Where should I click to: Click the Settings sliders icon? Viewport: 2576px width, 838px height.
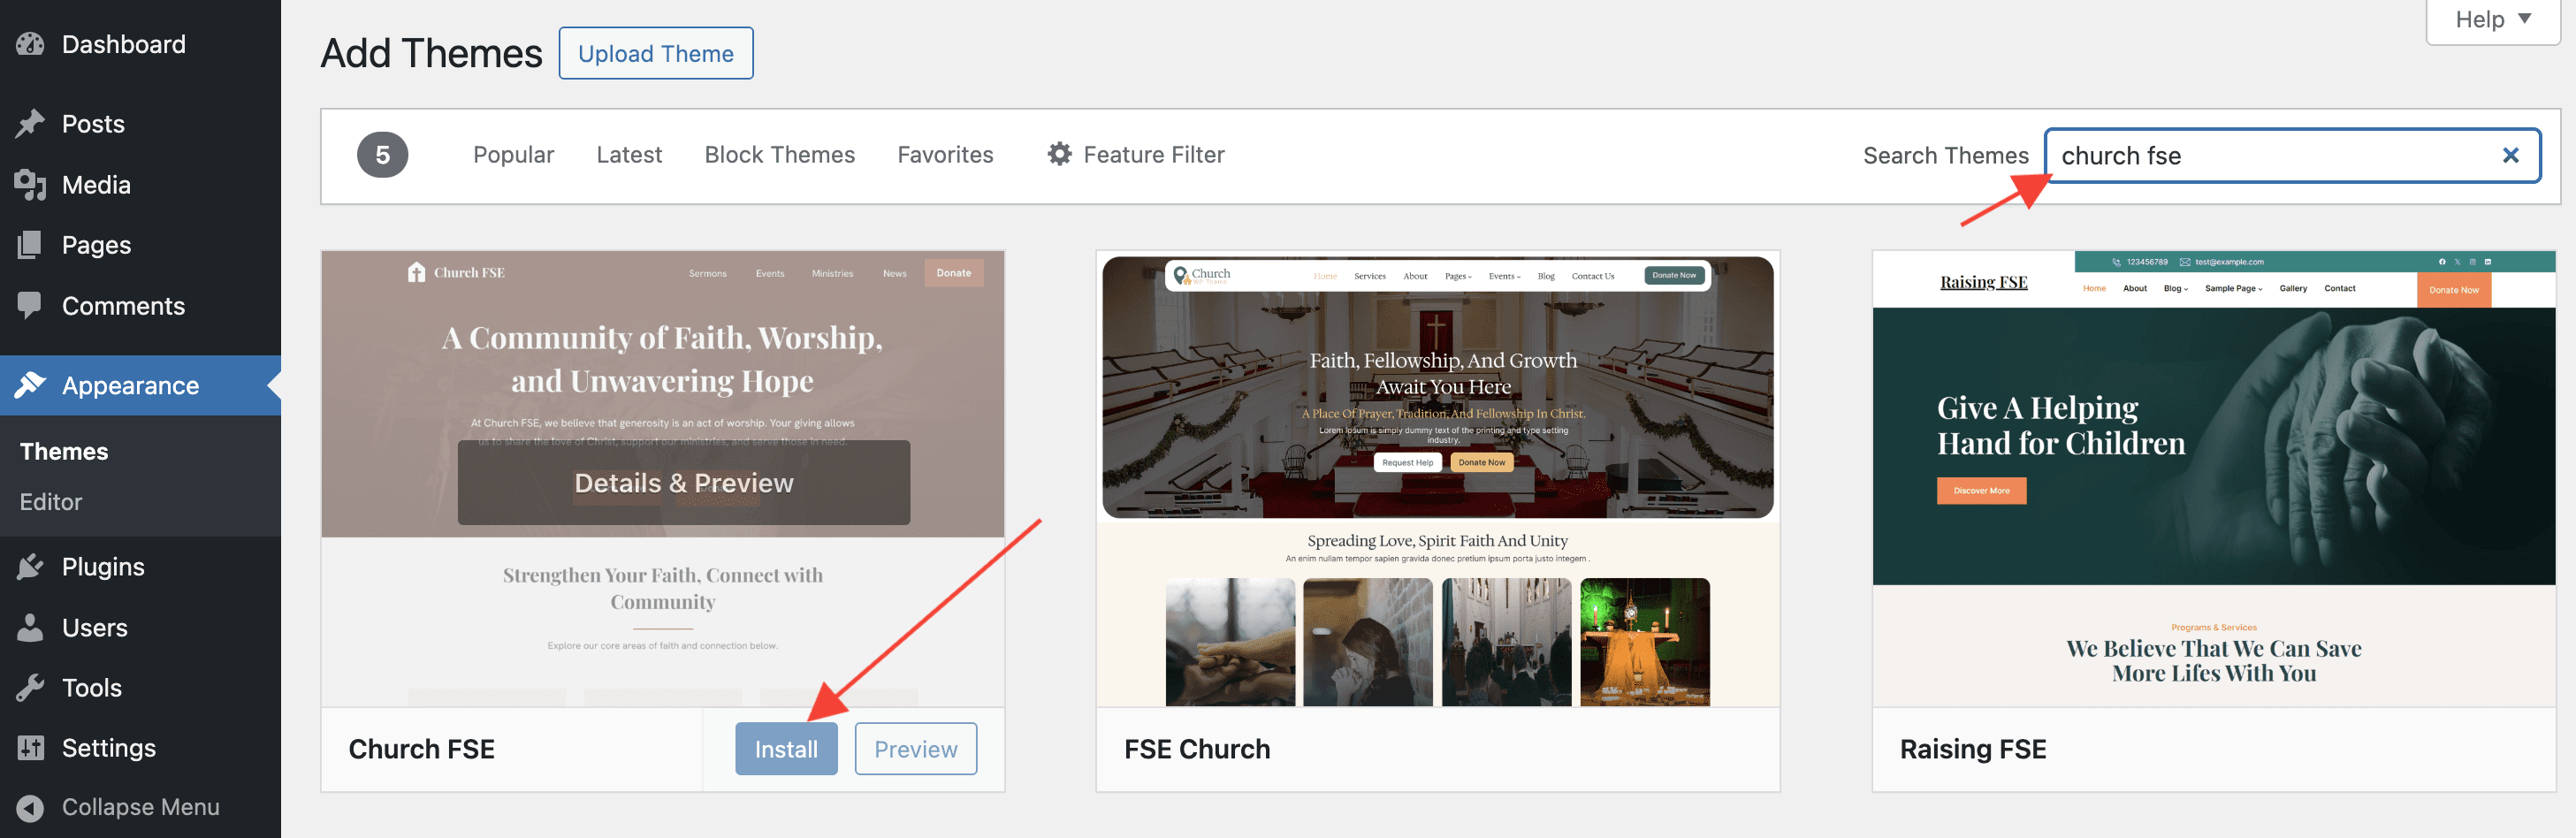(x=30, y=748)
